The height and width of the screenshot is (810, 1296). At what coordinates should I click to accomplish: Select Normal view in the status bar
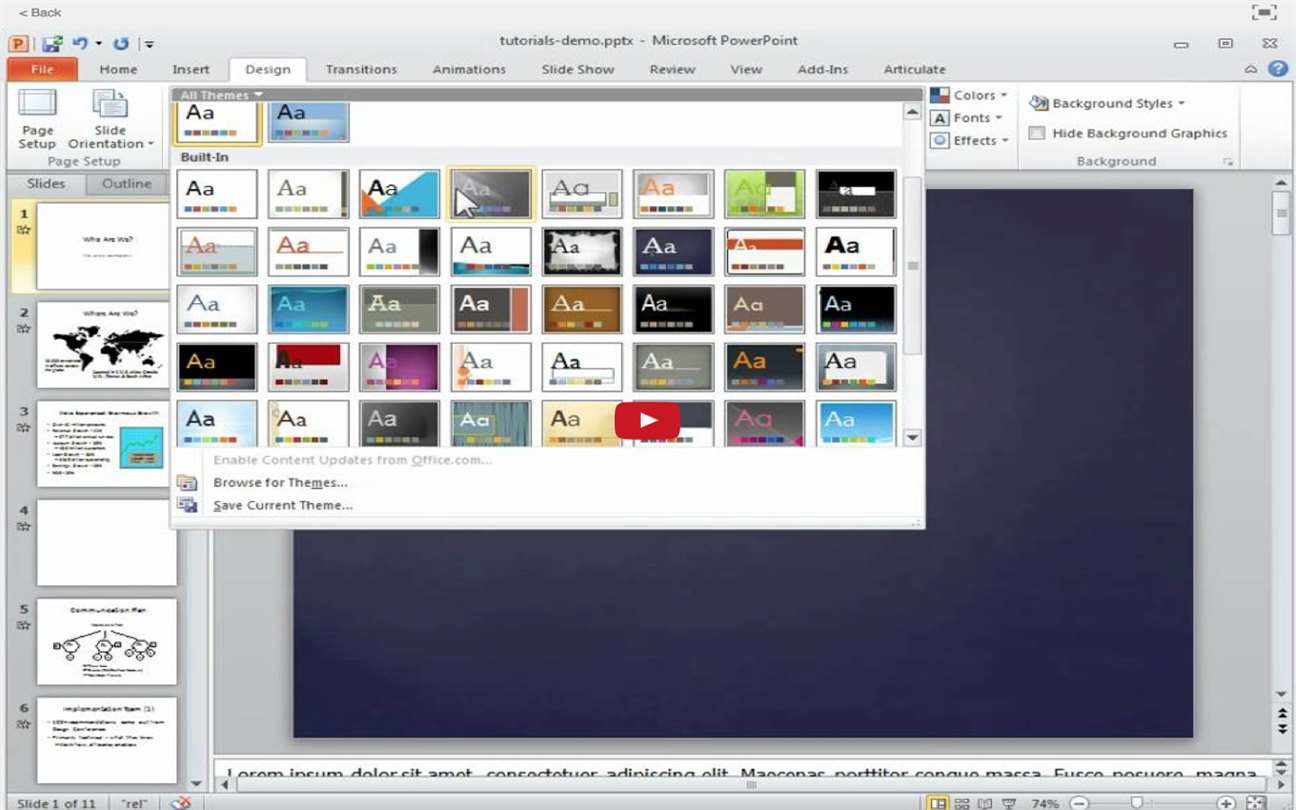tap(938, 803)
